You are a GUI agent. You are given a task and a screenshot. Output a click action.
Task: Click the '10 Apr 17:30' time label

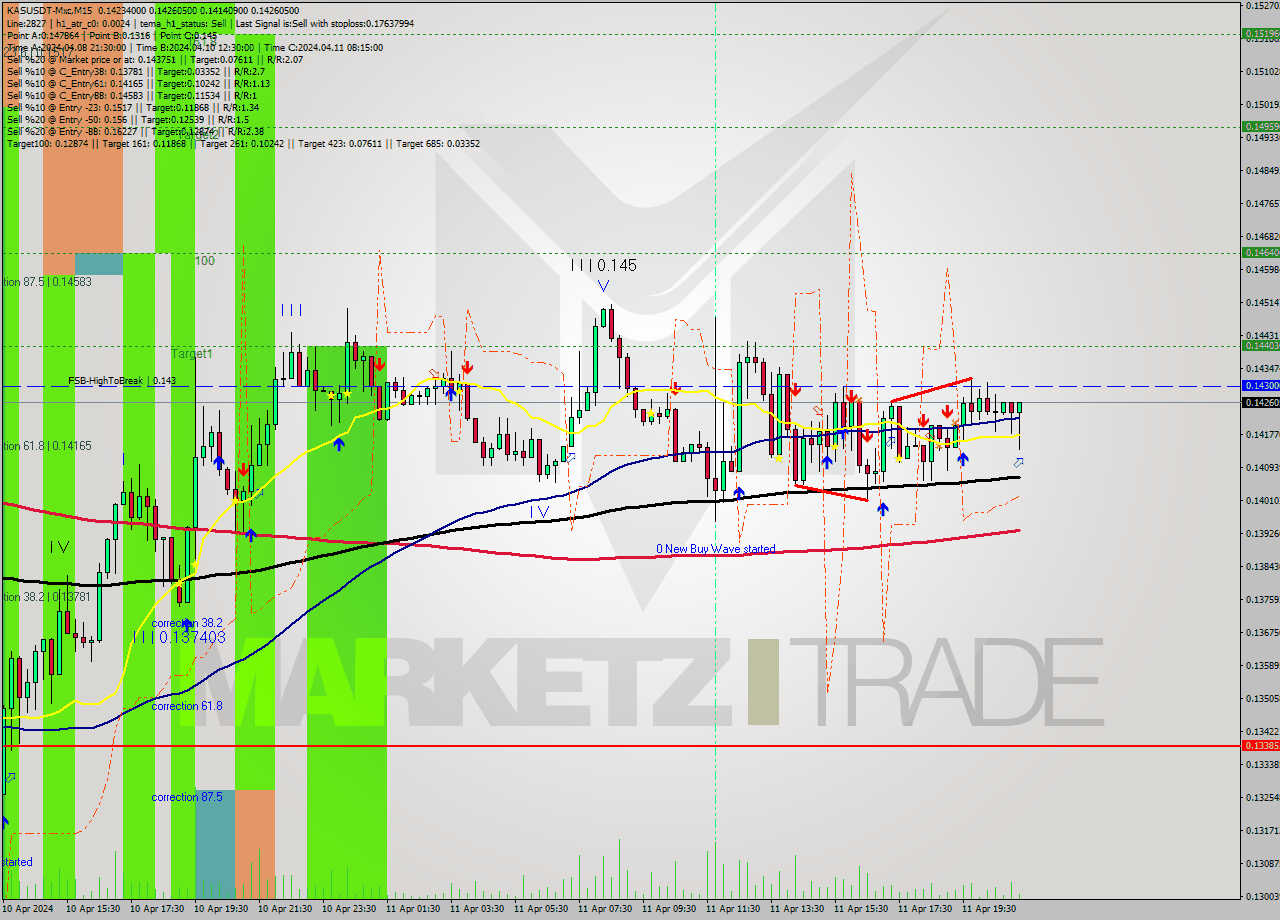(x=156, y=909)
